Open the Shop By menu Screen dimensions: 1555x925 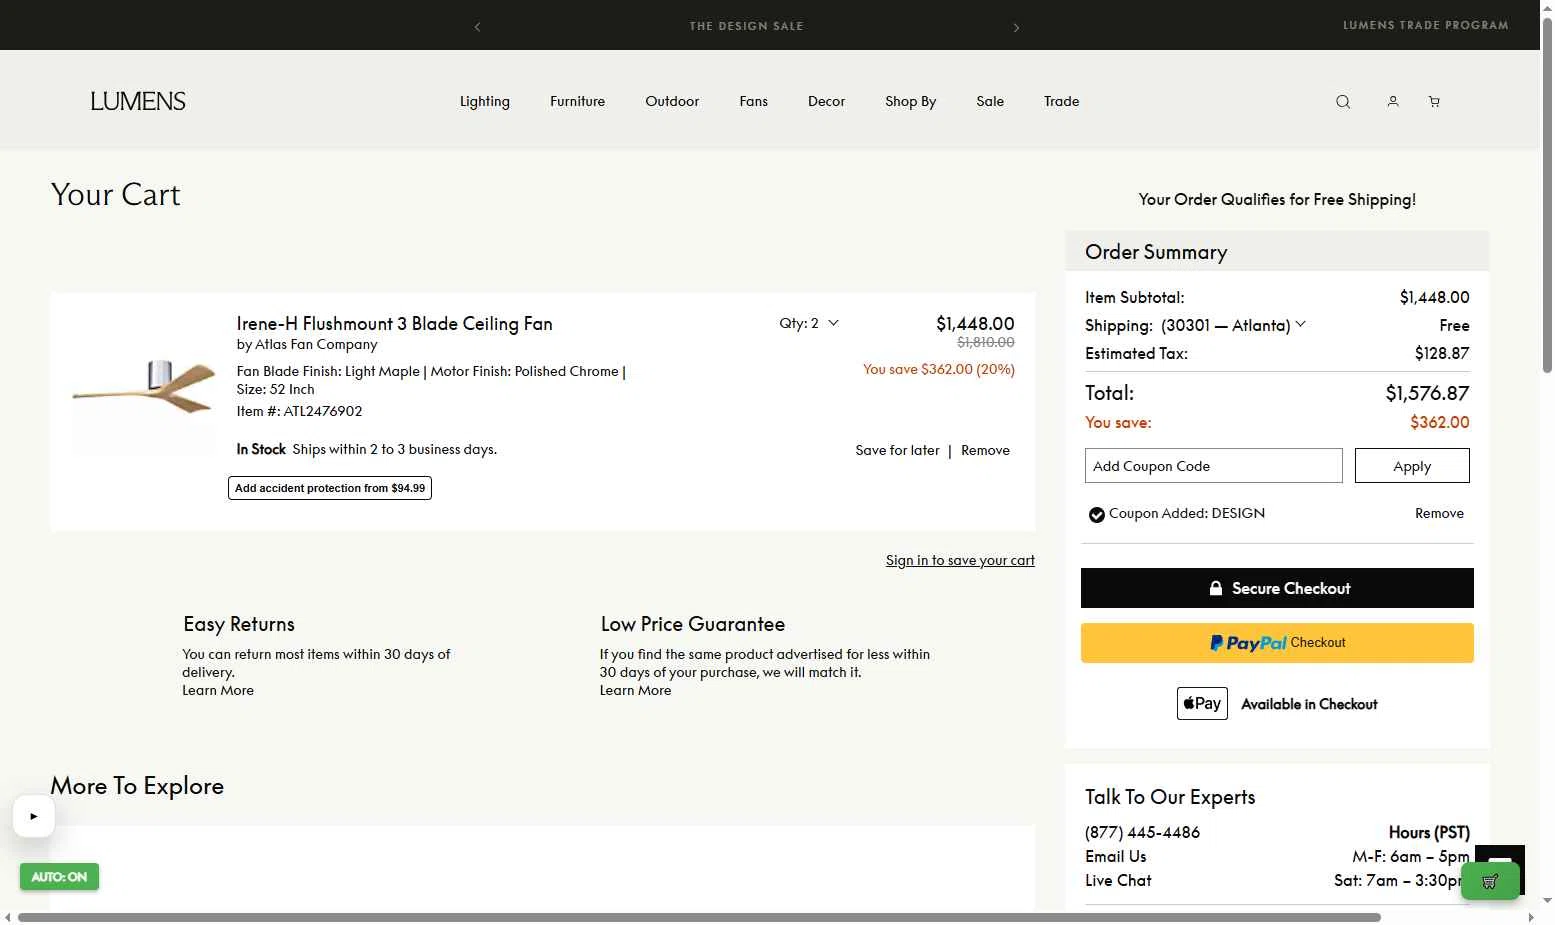pyautogui.click(x=910, y=102)
